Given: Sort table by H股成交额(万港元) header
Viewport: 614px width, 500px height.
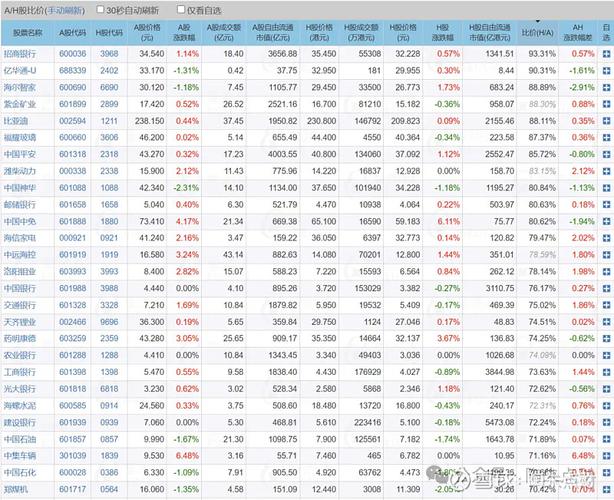Looking at the screenshot, I should (361, 33).
